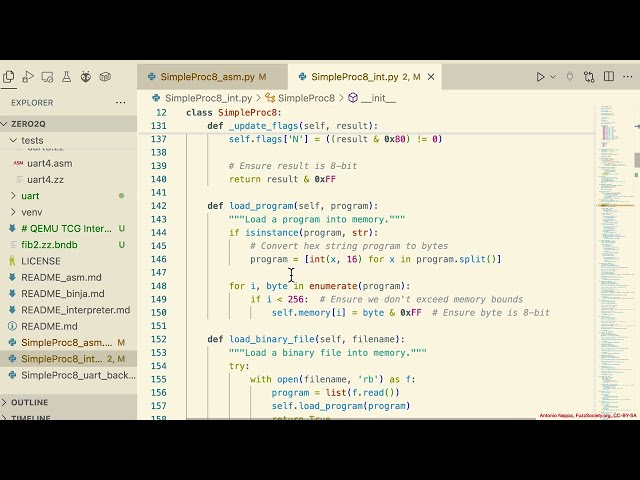Collapse the ZERO2Q root folder
The image size is (640, 480).
point(69,124)
